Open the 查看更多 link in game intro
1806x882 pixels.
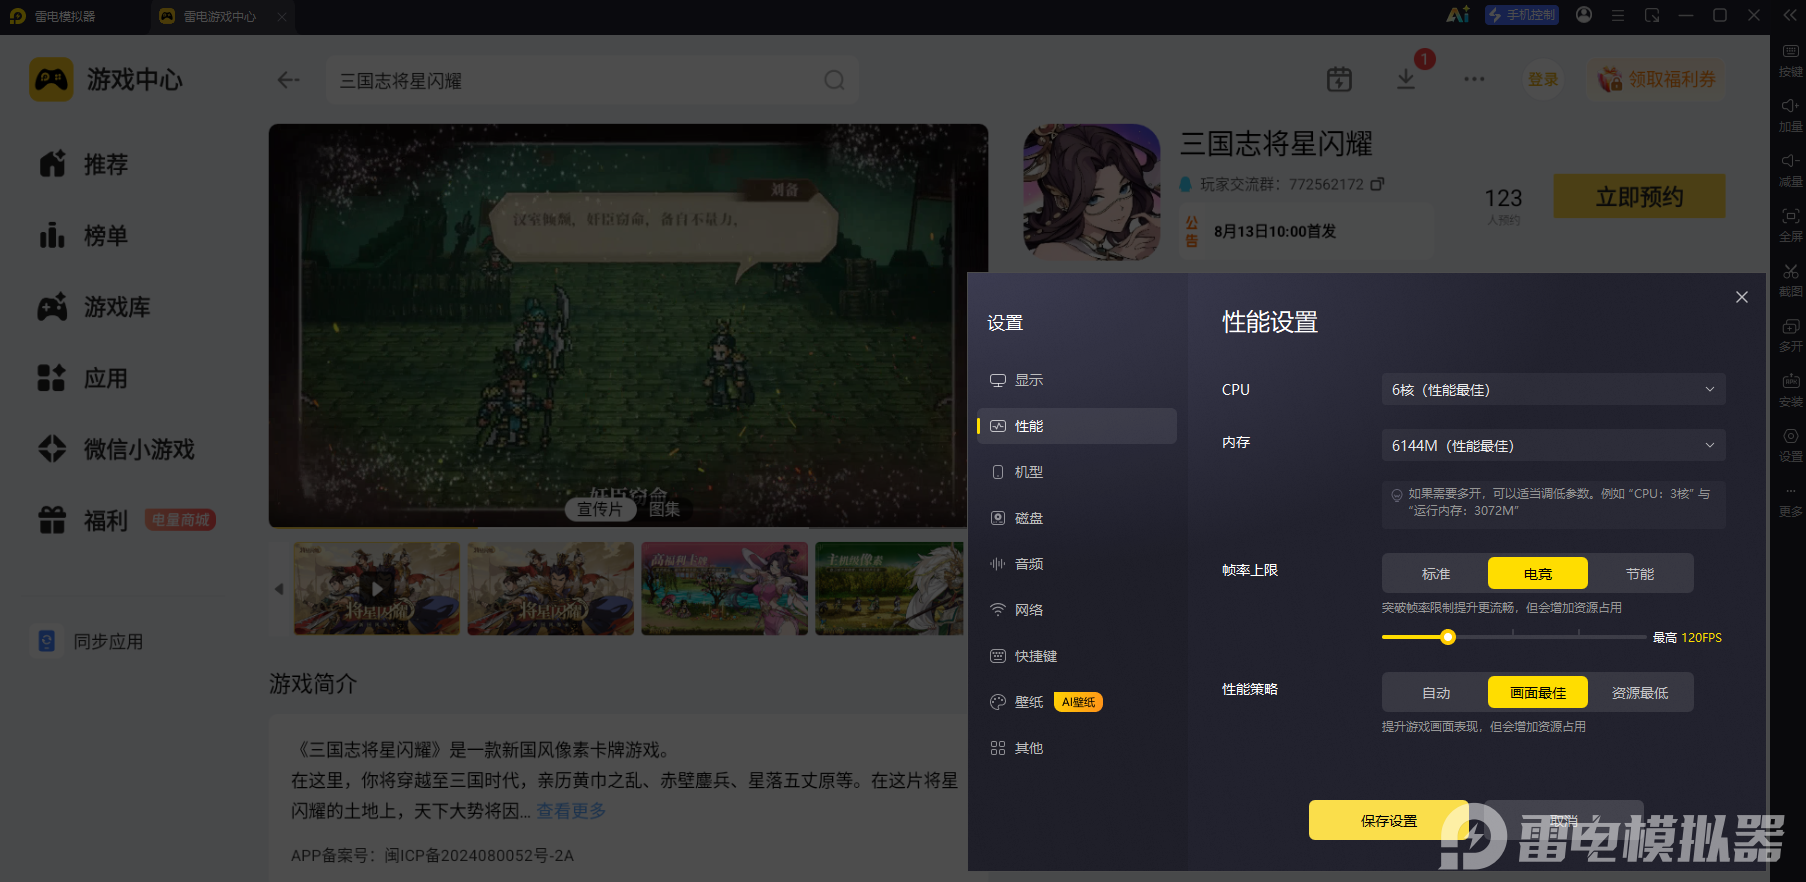tap(571, 811)
